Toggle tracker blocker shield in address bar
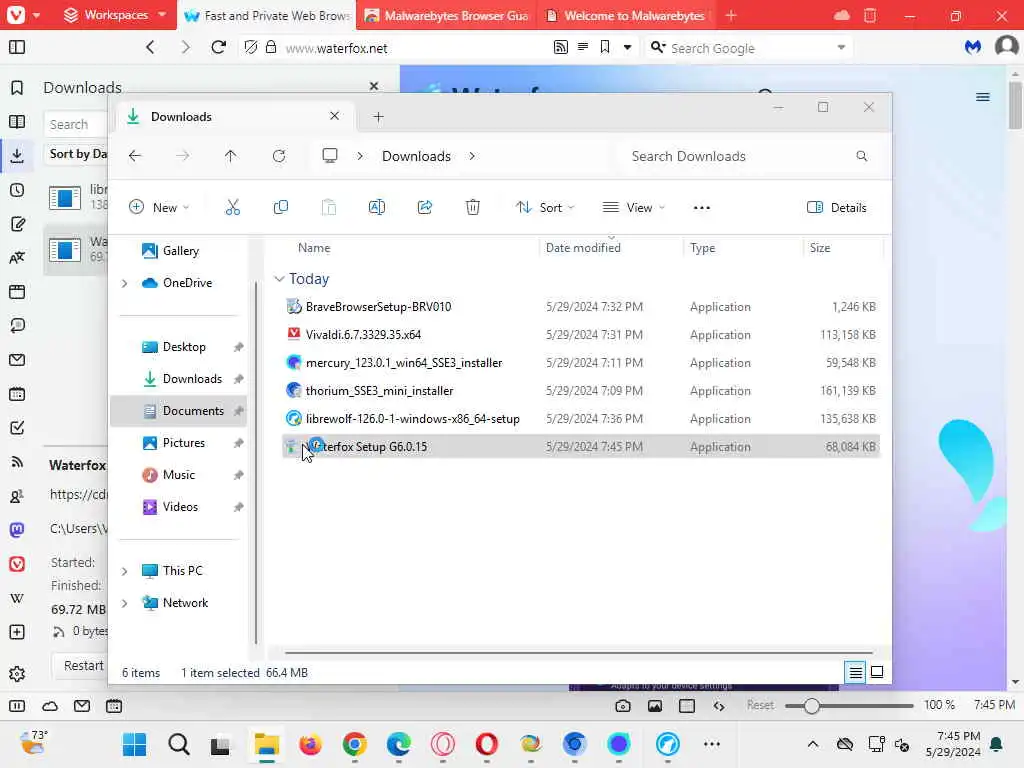1024x768 pixels. (251, 47)
